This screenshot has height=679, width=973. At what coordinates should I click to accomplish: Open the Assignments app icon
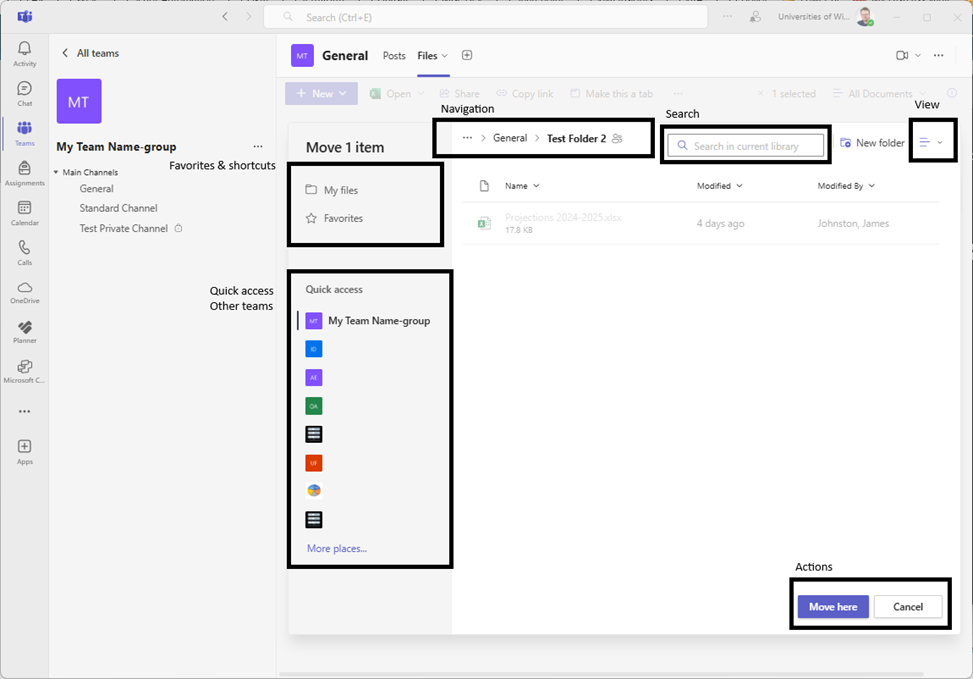click(x=24, y=172)
